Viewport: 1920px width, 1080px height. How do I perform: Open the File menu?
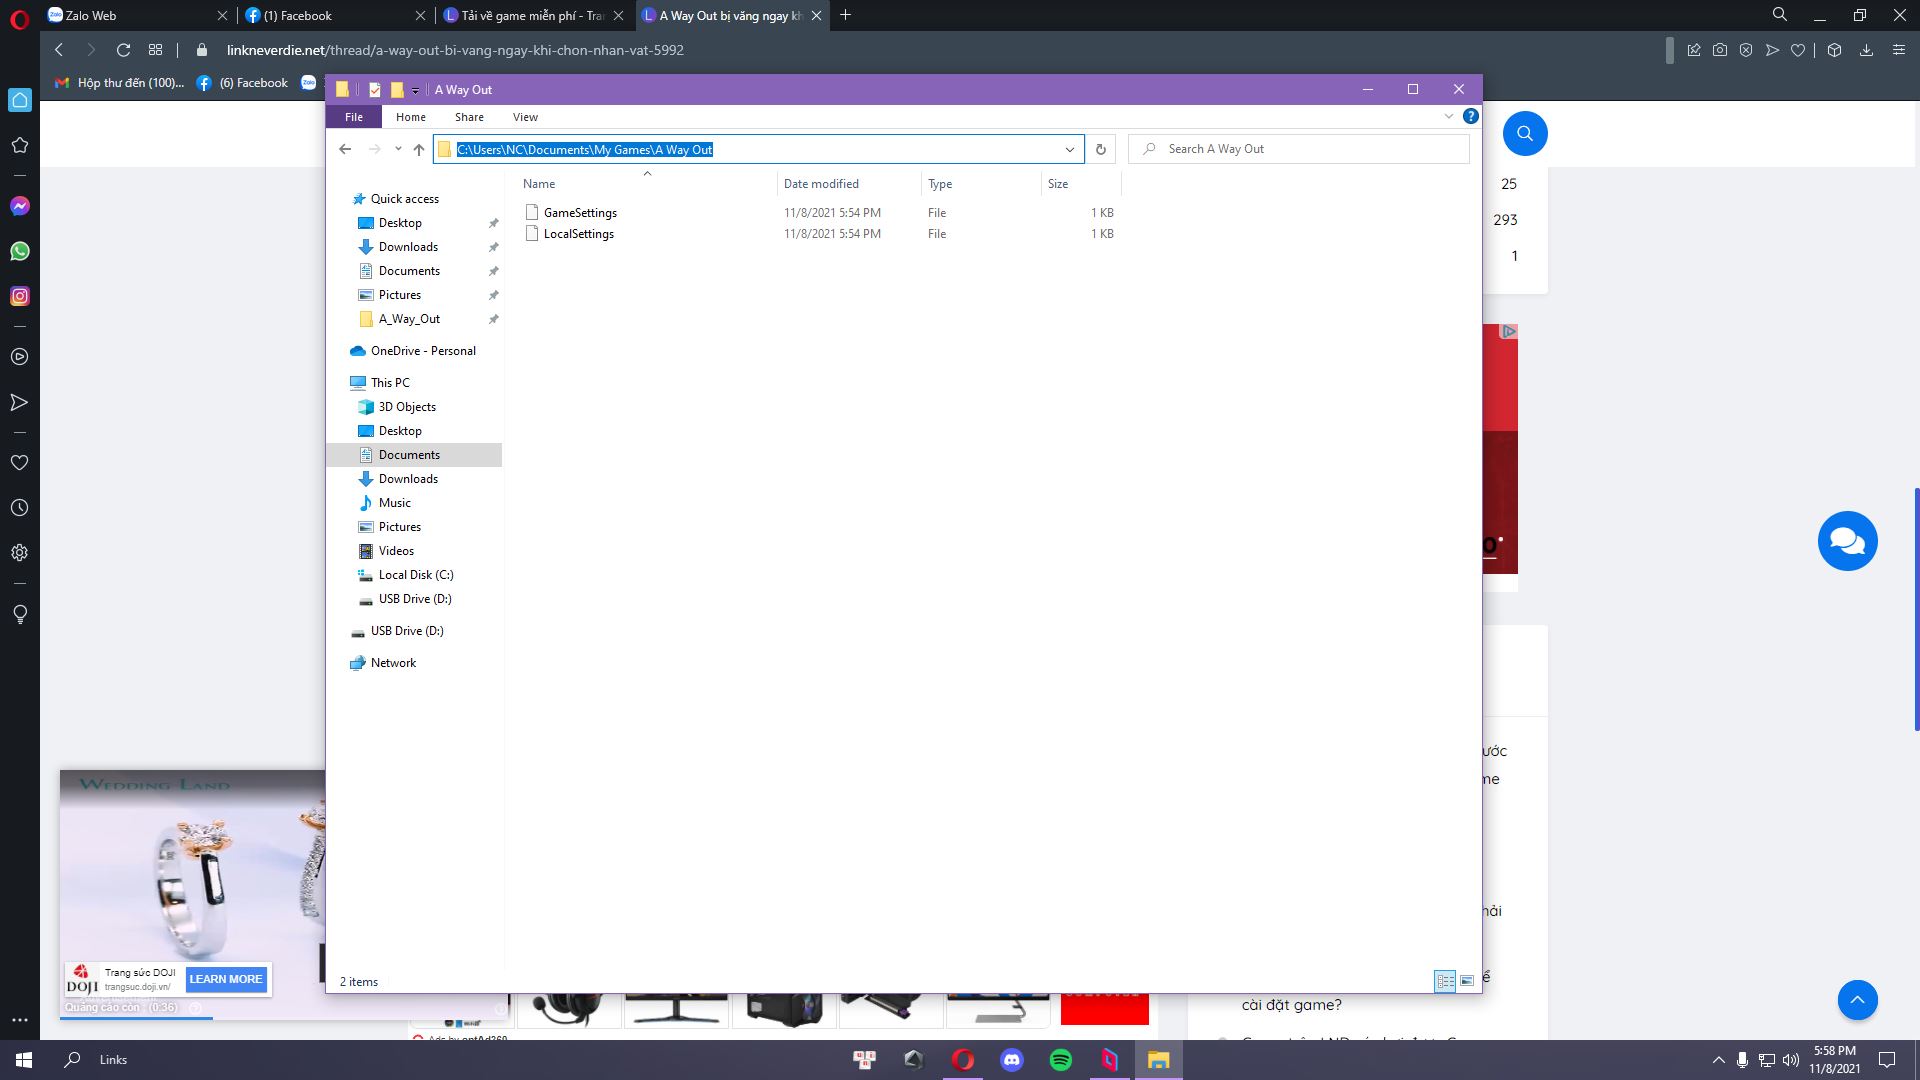(353, 117)
